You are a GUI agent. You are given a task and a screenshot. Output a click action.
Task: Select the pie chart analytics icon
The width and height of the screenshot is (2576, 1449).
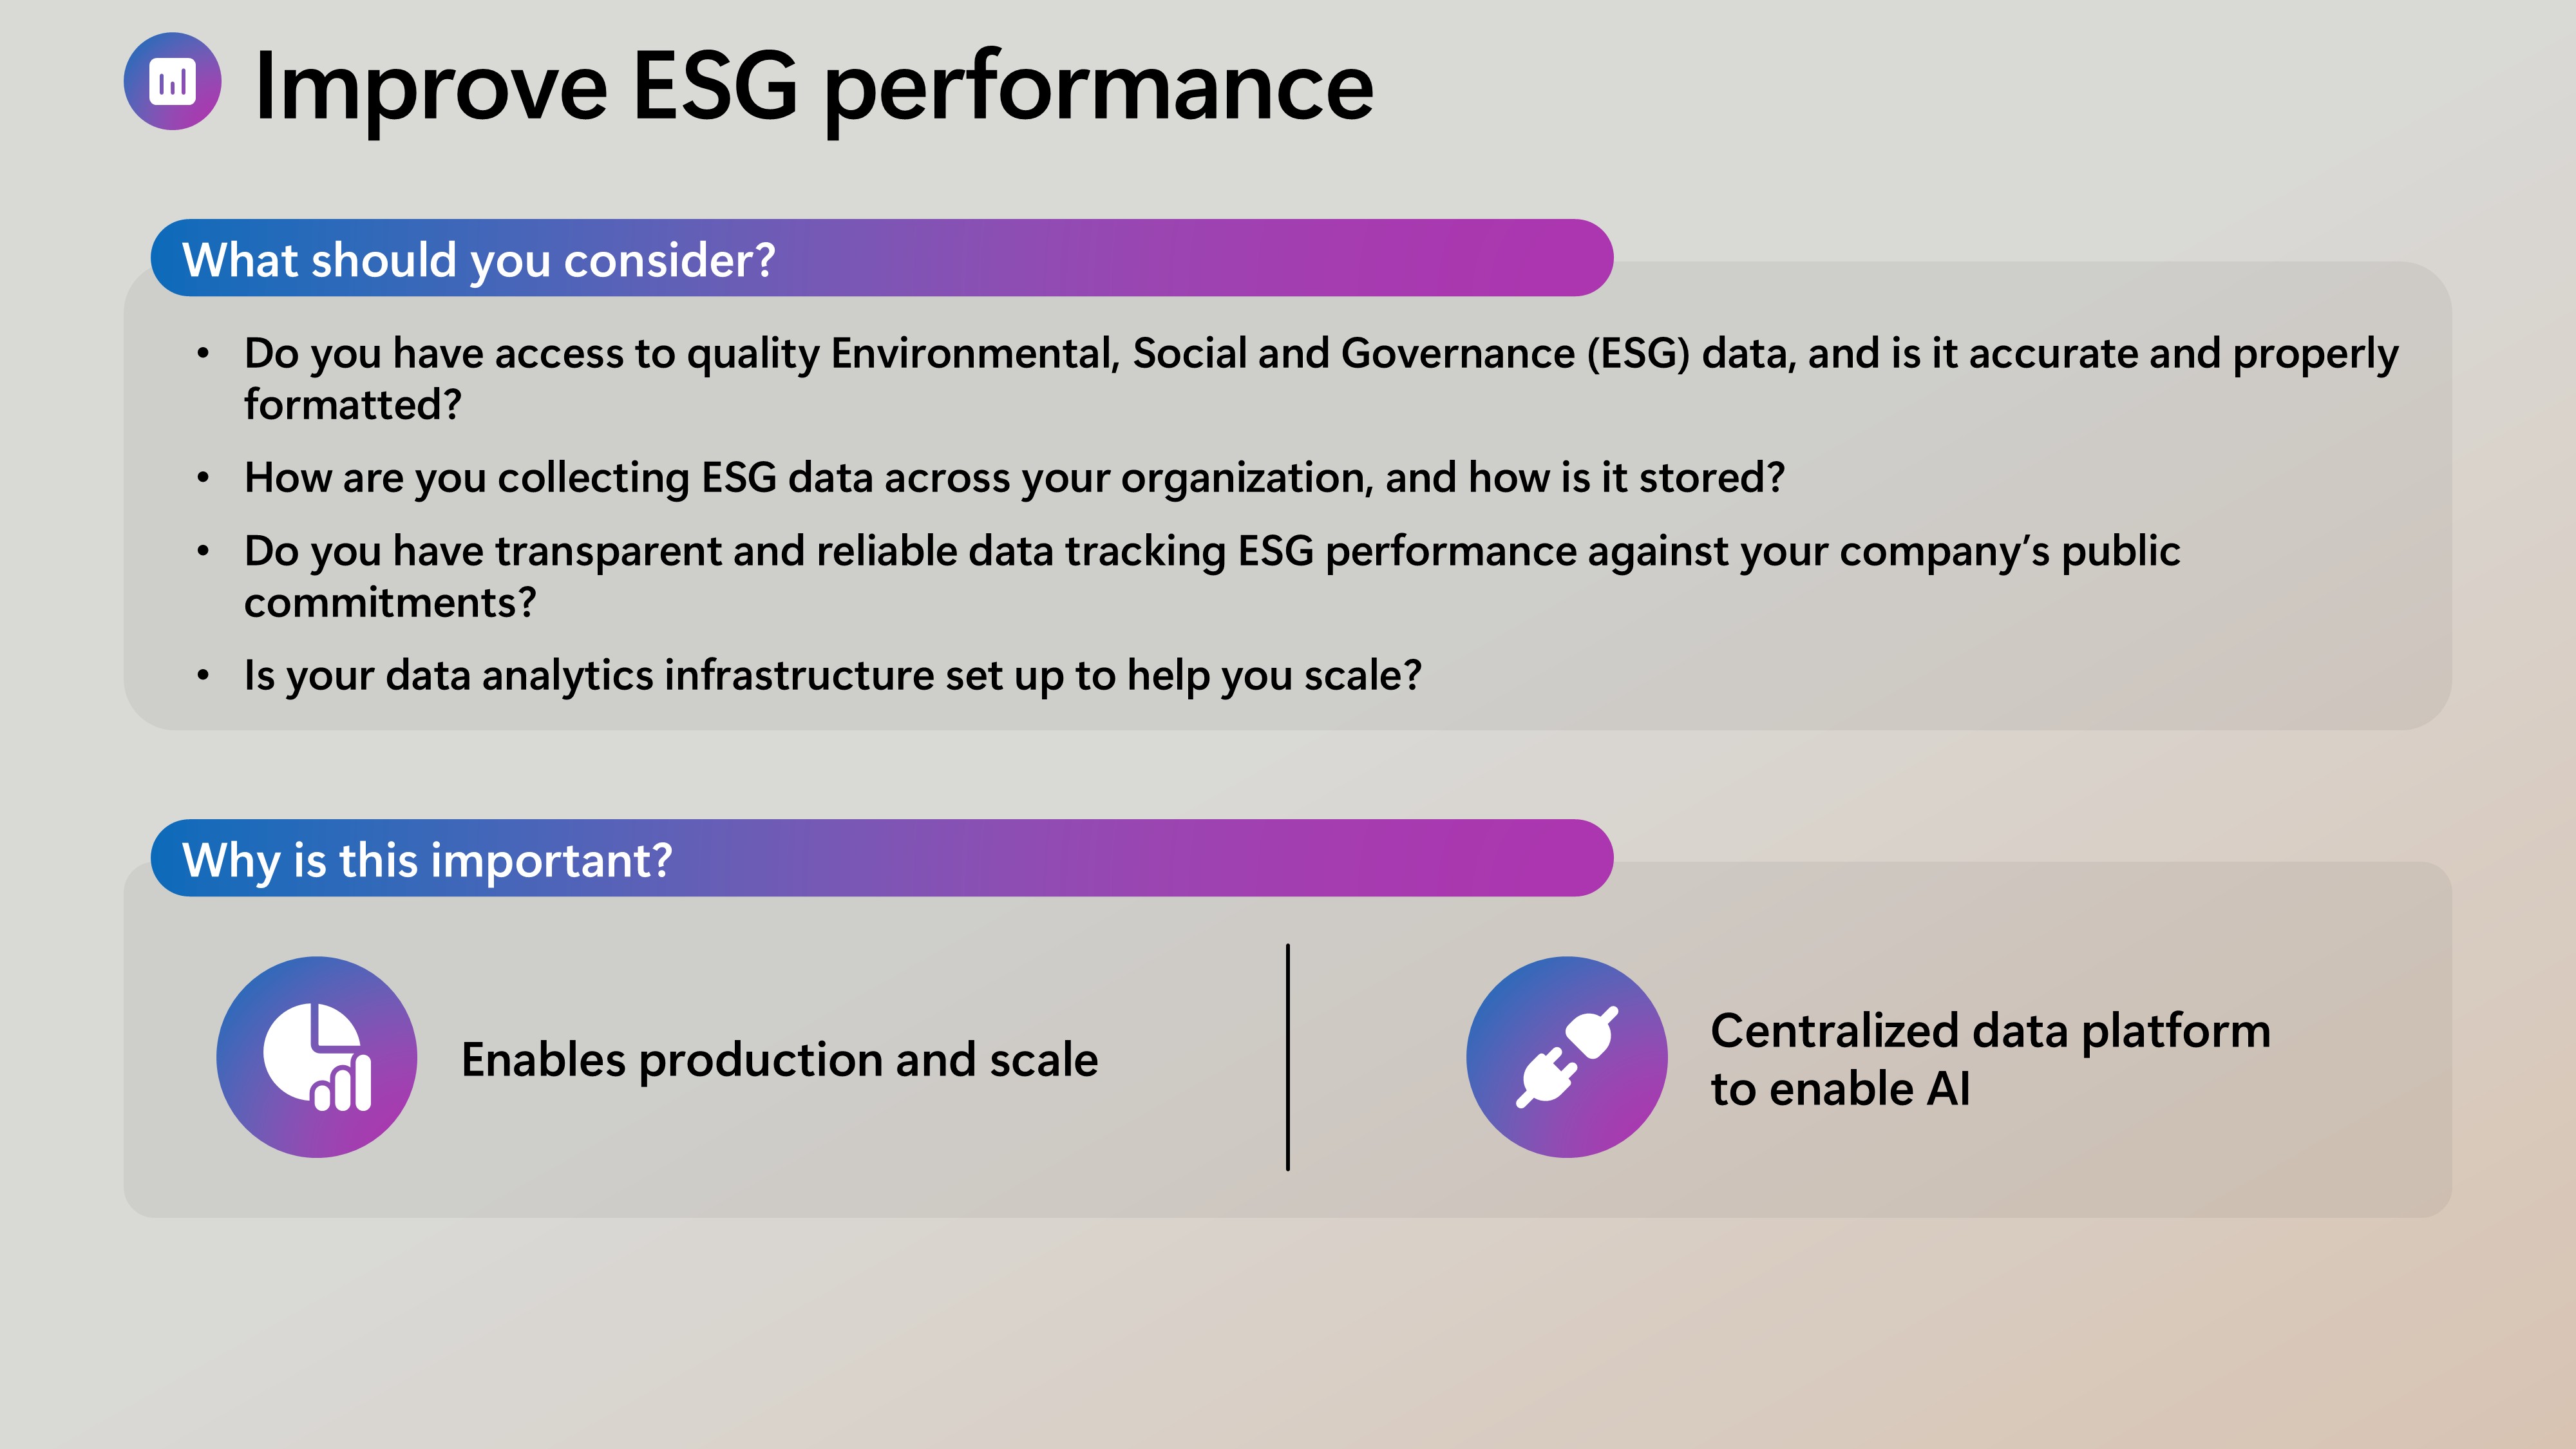317,1057
